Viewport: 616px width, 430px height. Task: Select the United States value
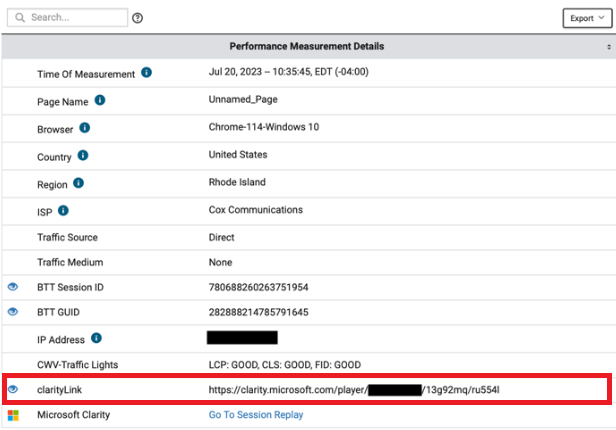238,155
